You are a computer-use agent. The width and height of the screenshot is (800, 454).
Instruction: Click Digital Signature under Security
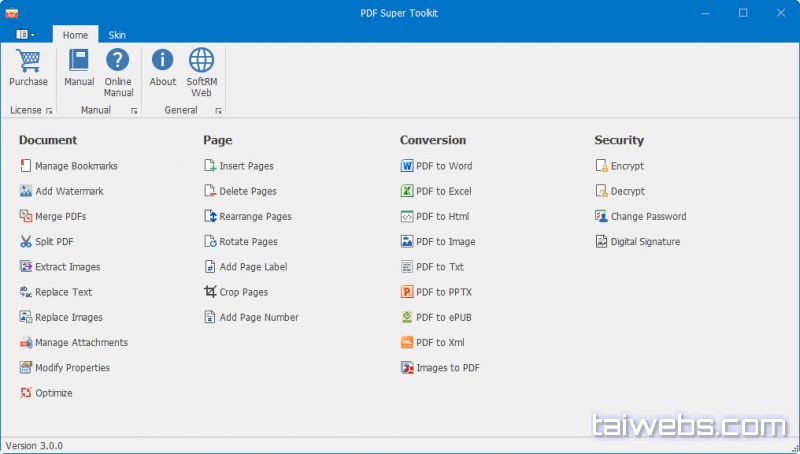click(645, 242)
